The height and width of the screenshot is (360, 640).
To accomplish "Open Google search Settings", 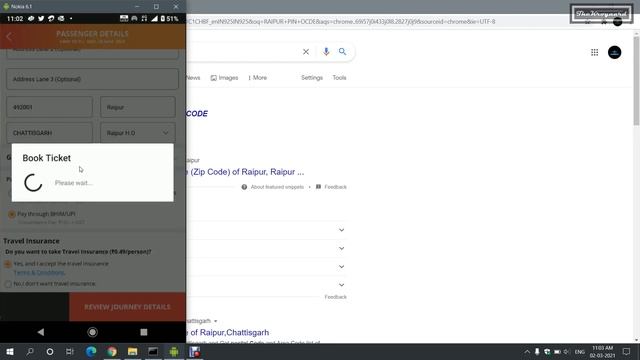I will (312, 78).
